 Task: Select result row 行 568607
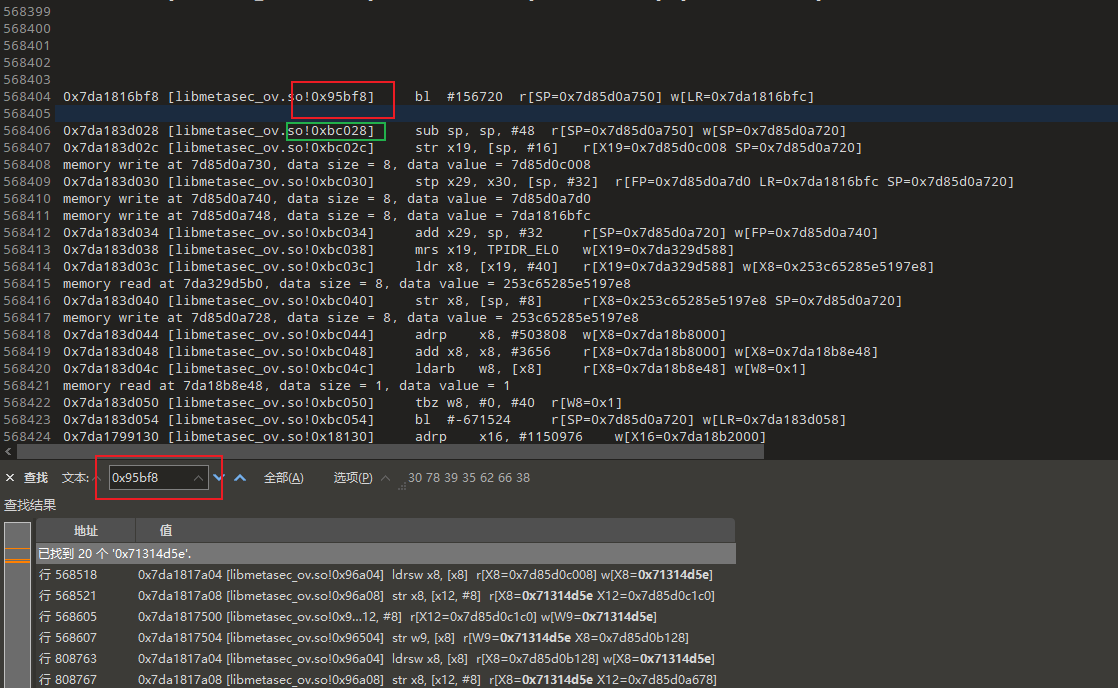click(386, 637)
